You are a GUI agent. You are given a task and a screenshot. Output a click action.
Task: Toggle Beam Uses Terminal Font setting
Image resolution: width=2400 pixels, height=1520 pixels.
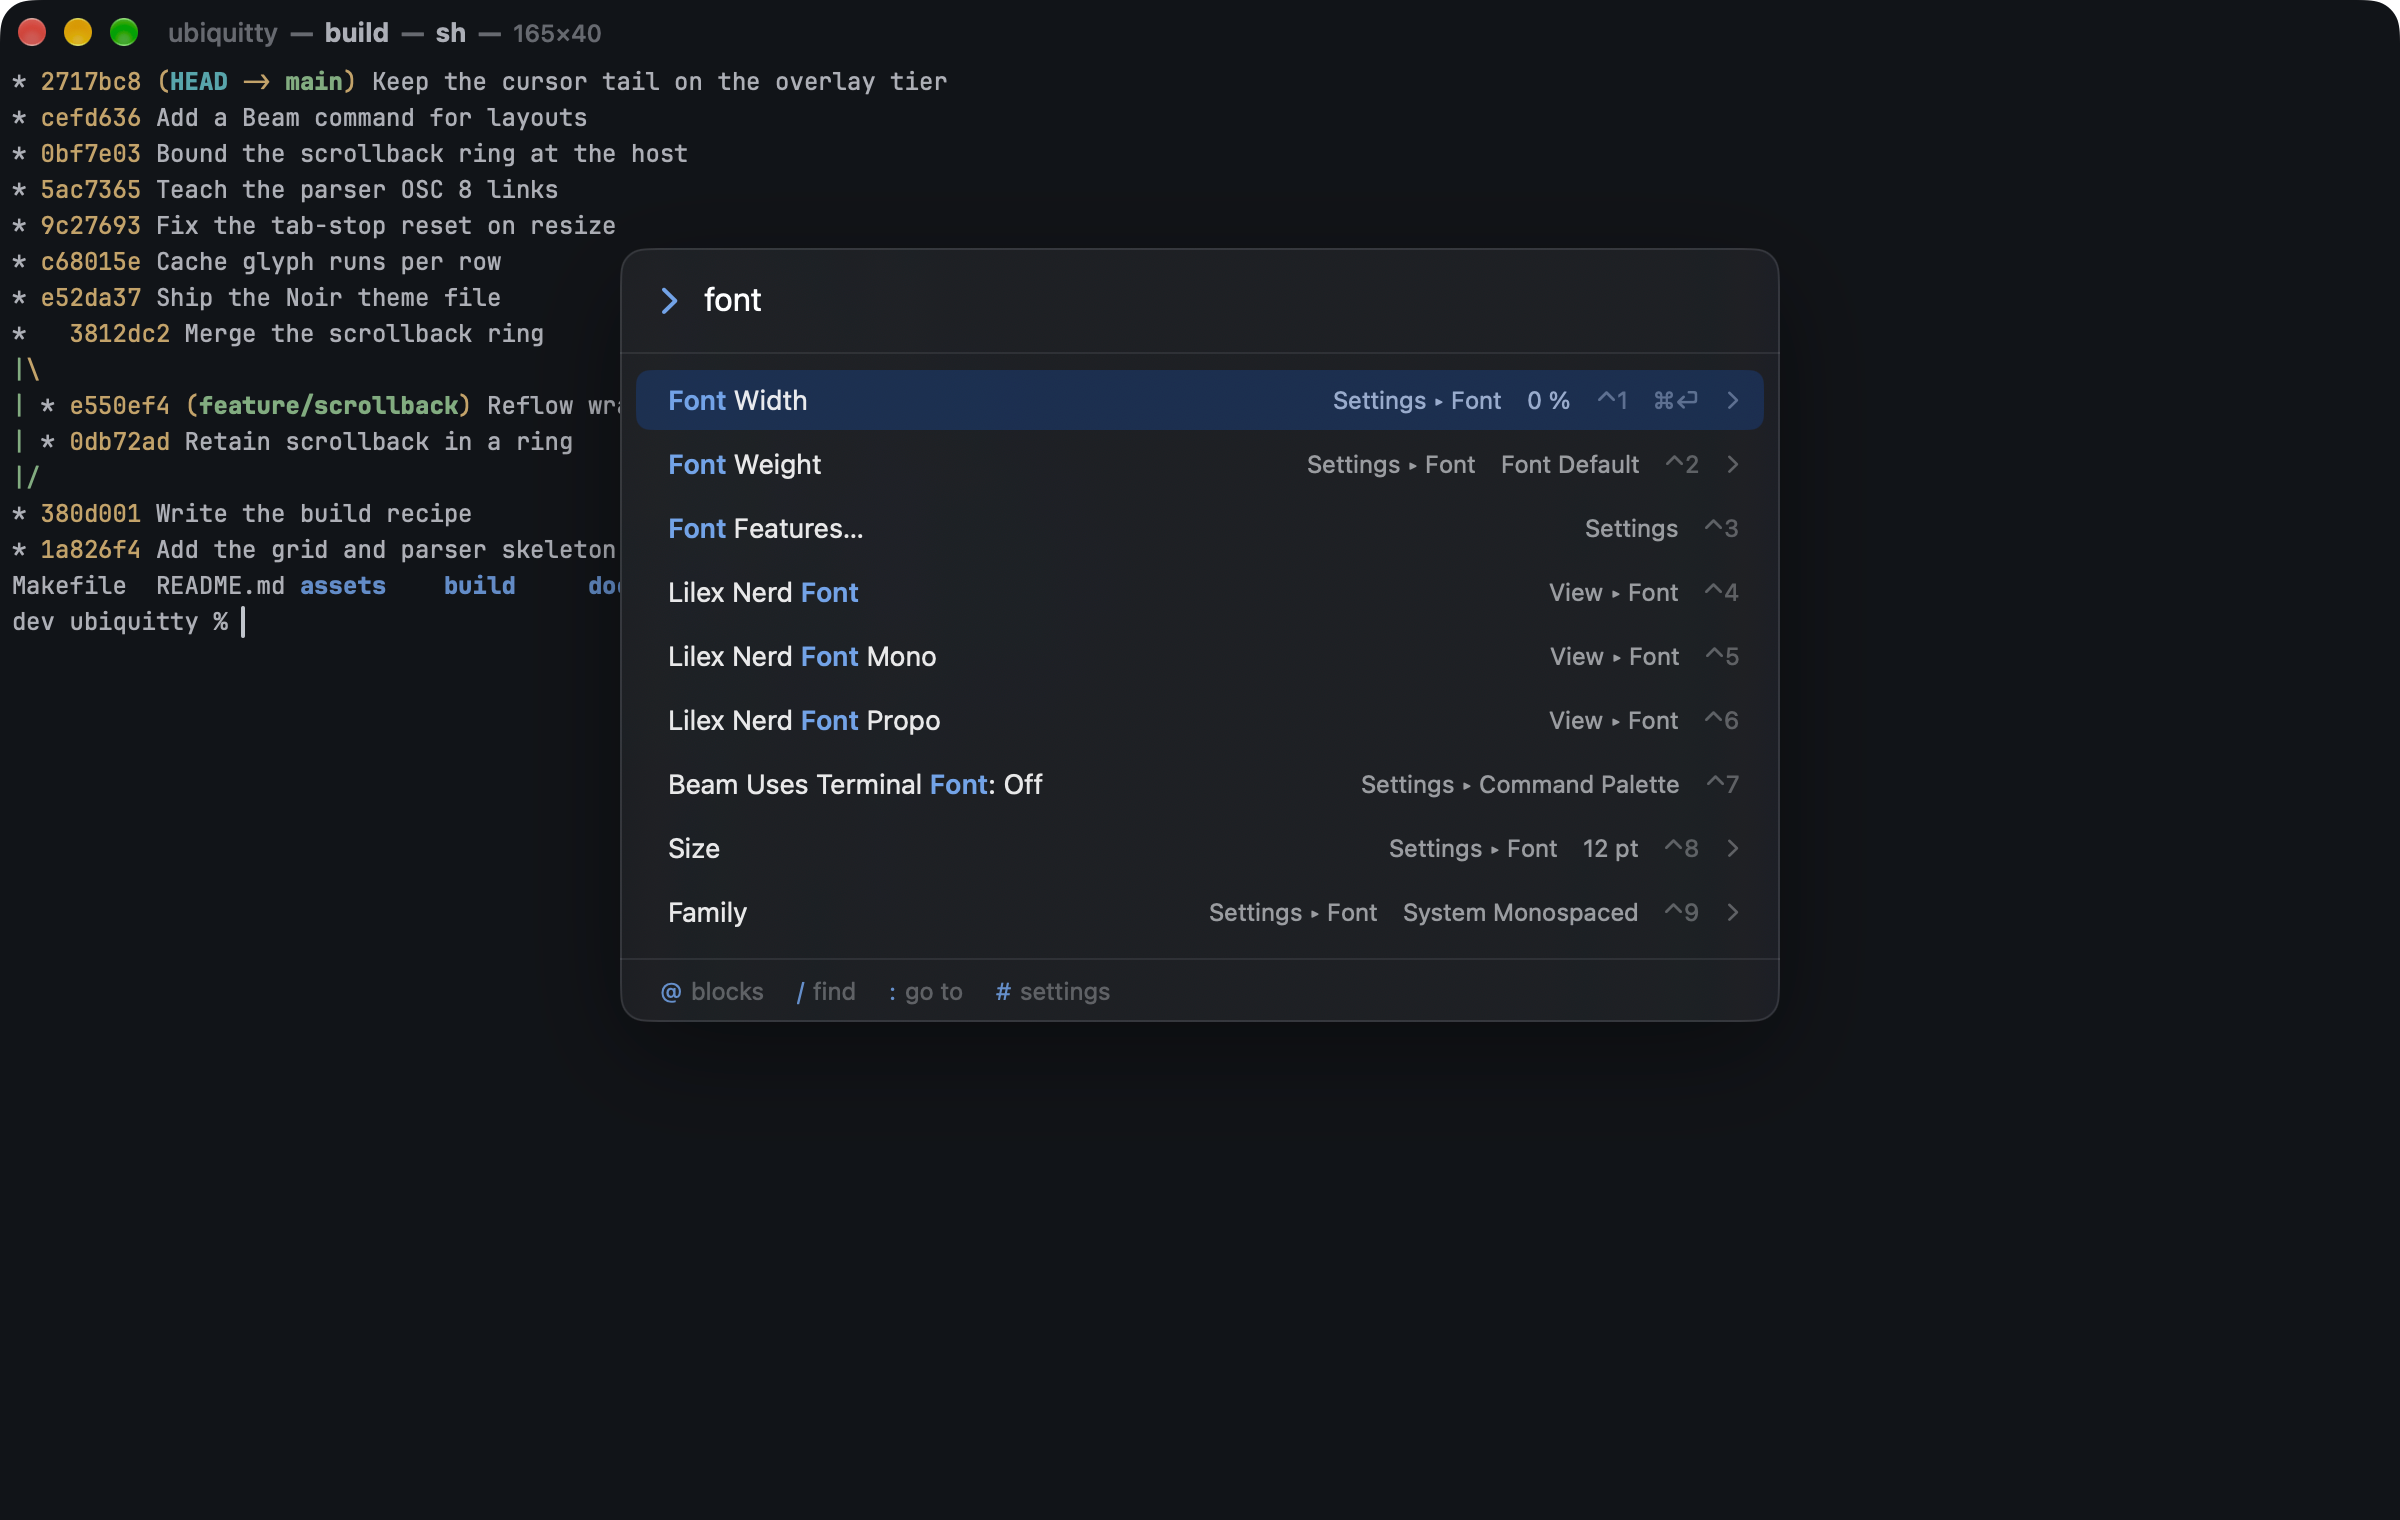(1199, 784)
